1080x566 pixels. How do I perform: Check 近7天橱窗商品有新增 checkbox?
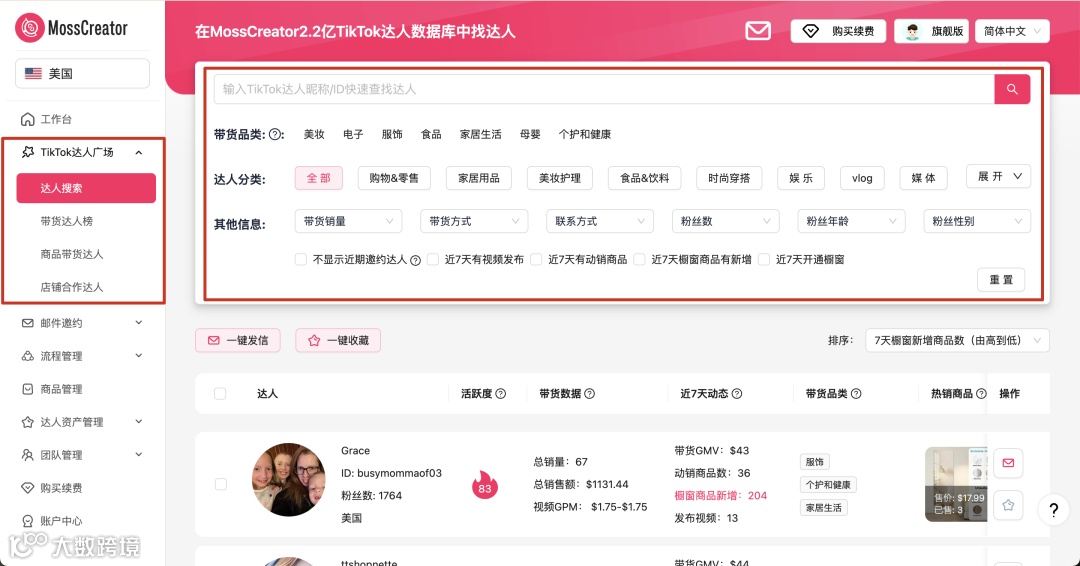tap(639, 260)
